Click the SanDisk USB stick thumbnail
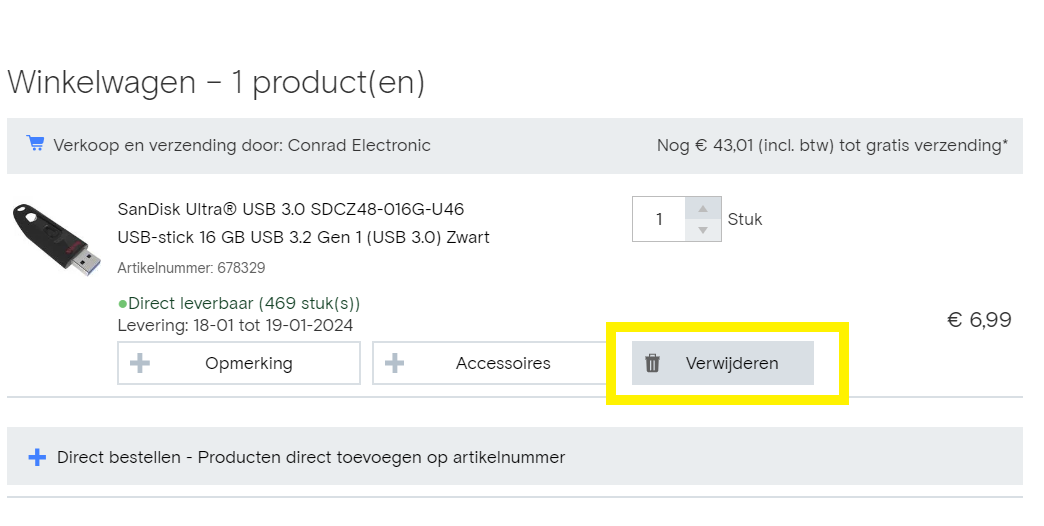 click(x=57, y=239)
